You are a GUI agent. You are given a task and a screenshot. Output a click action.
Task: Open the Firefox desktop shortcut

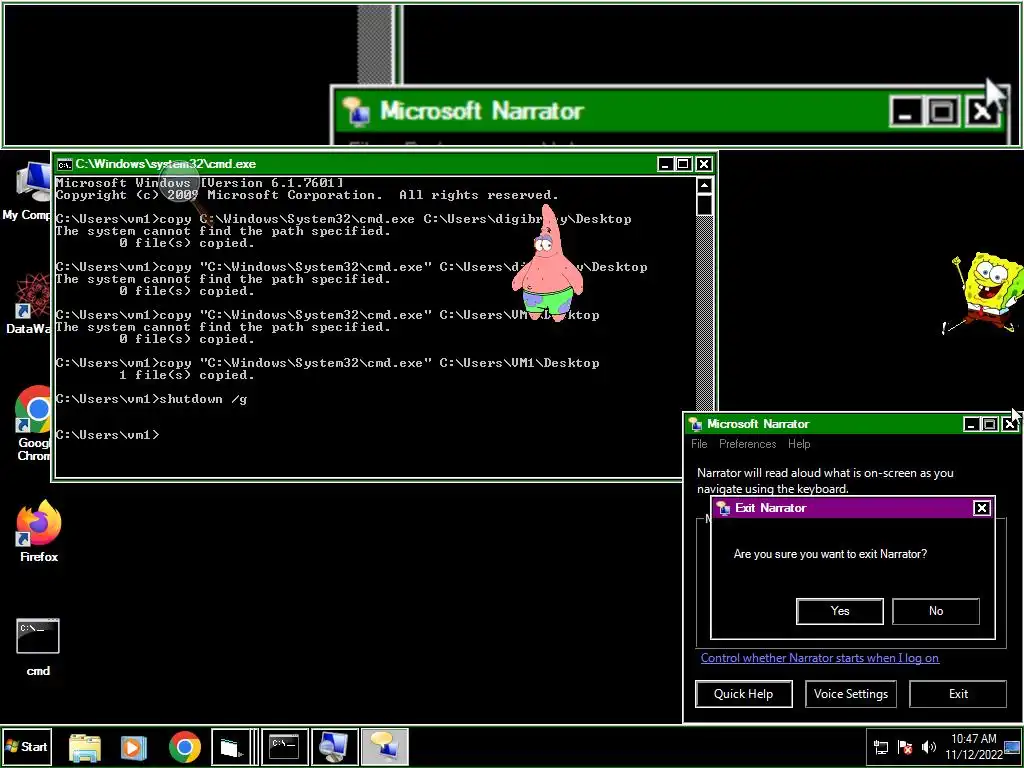pos(39,531)
